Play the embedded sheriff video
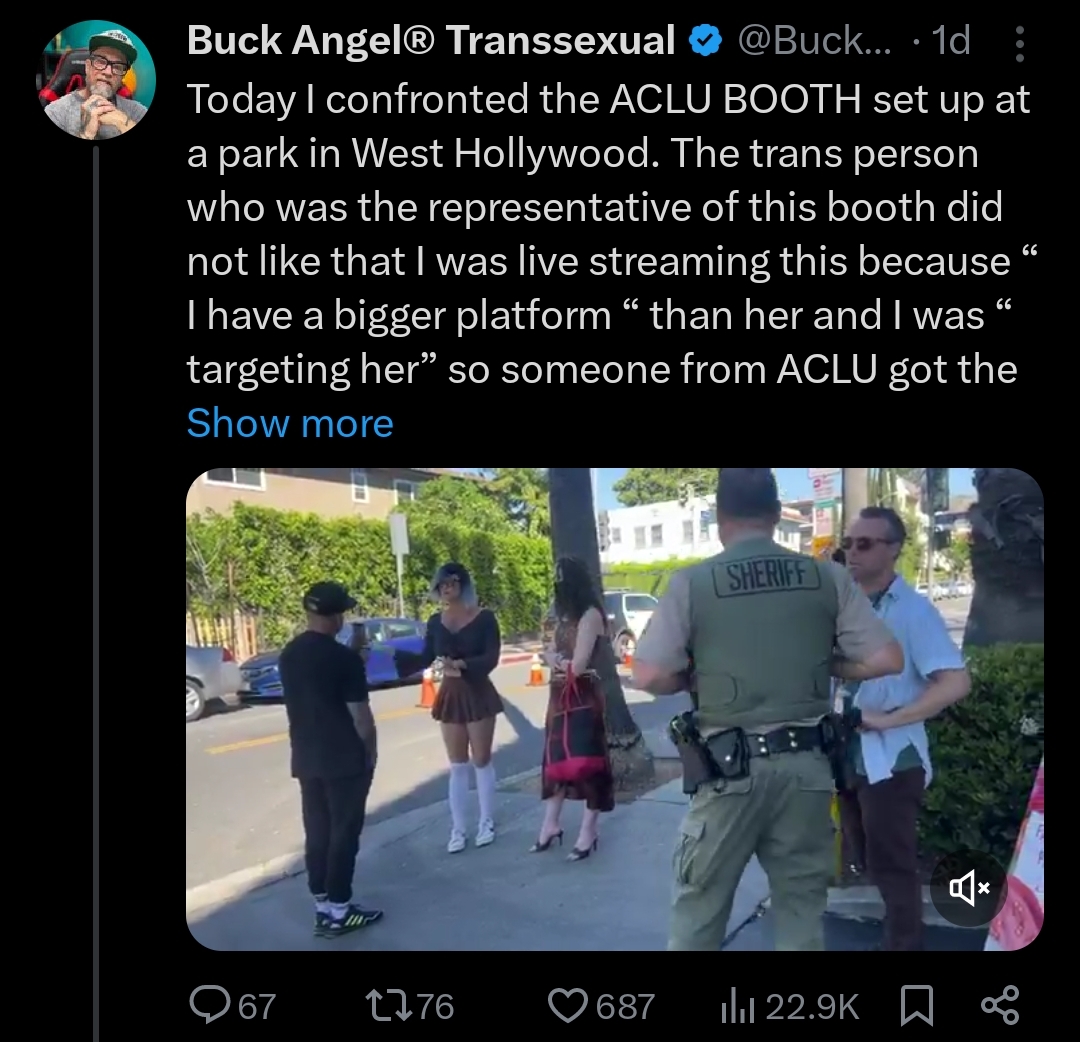Screen dimensions: 1080x1042 pyautogui.click(x=614, y=709)
